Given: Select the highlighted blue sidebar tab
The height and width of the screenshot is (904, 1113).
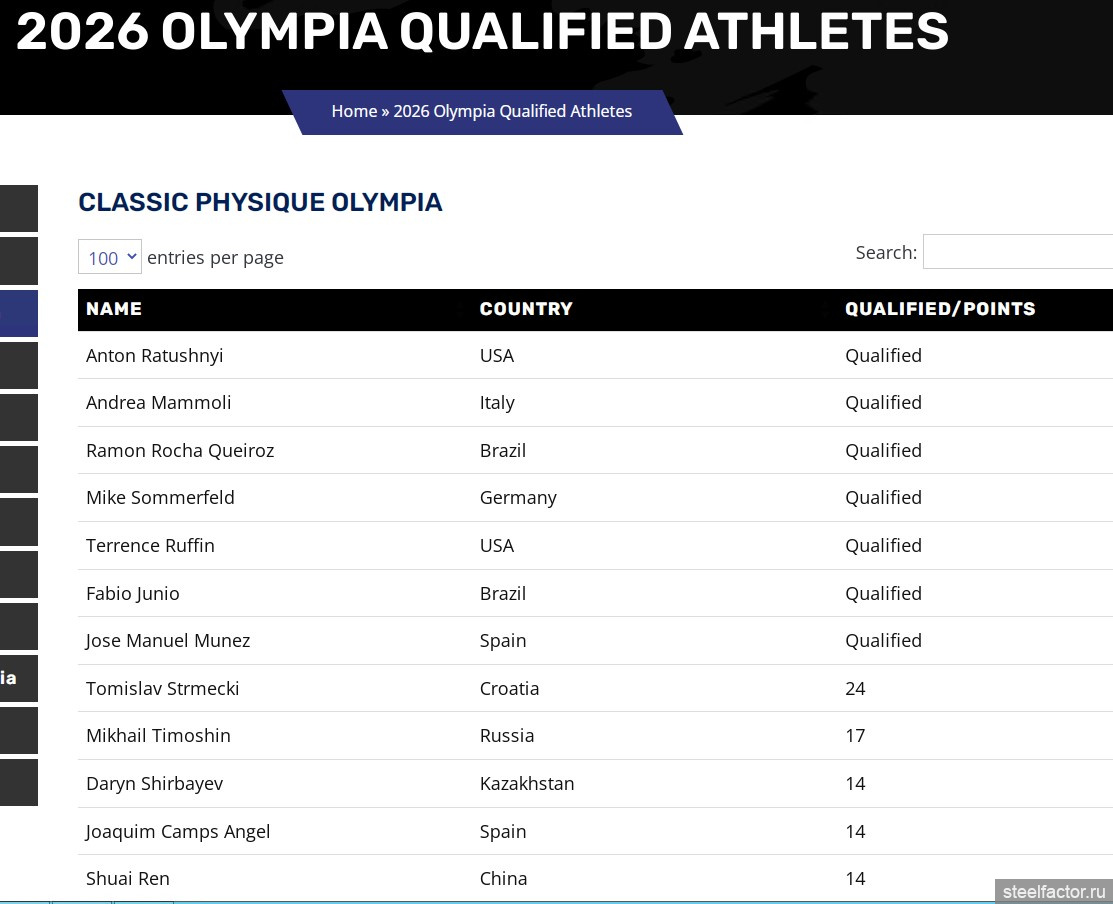Looking at the screenshot, I should (19, 313).
